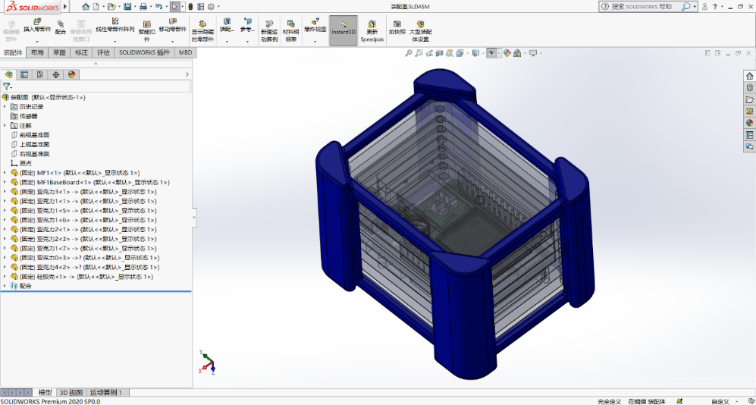
Task: Expand the MF1<1> component node
Action: pos(5,173)
